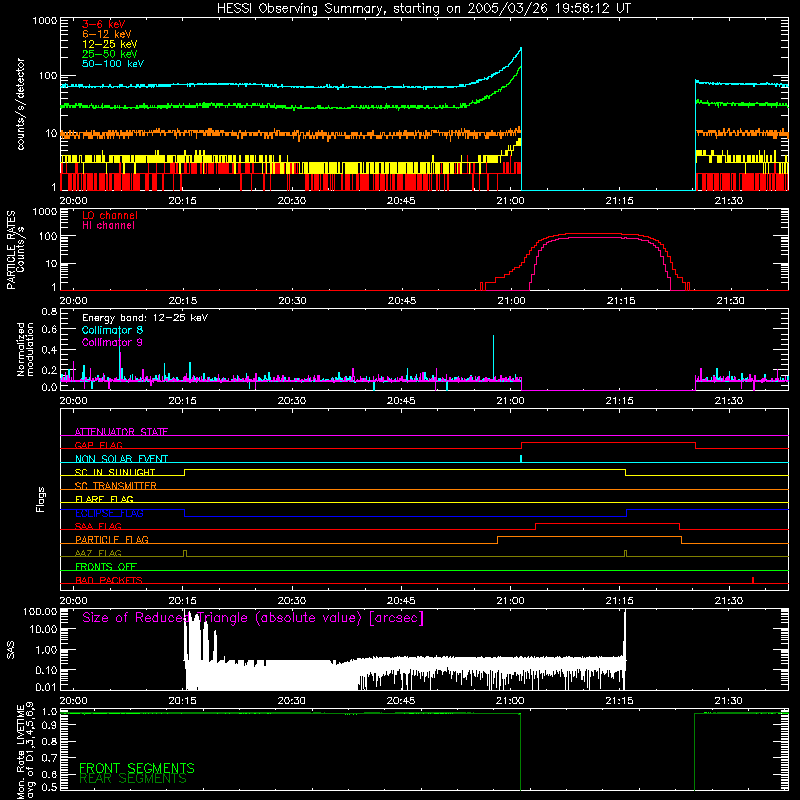
Task: Click the 'Energy band: 12-25 keV' label
Action: pyautogui.click(x=144, y=318)
